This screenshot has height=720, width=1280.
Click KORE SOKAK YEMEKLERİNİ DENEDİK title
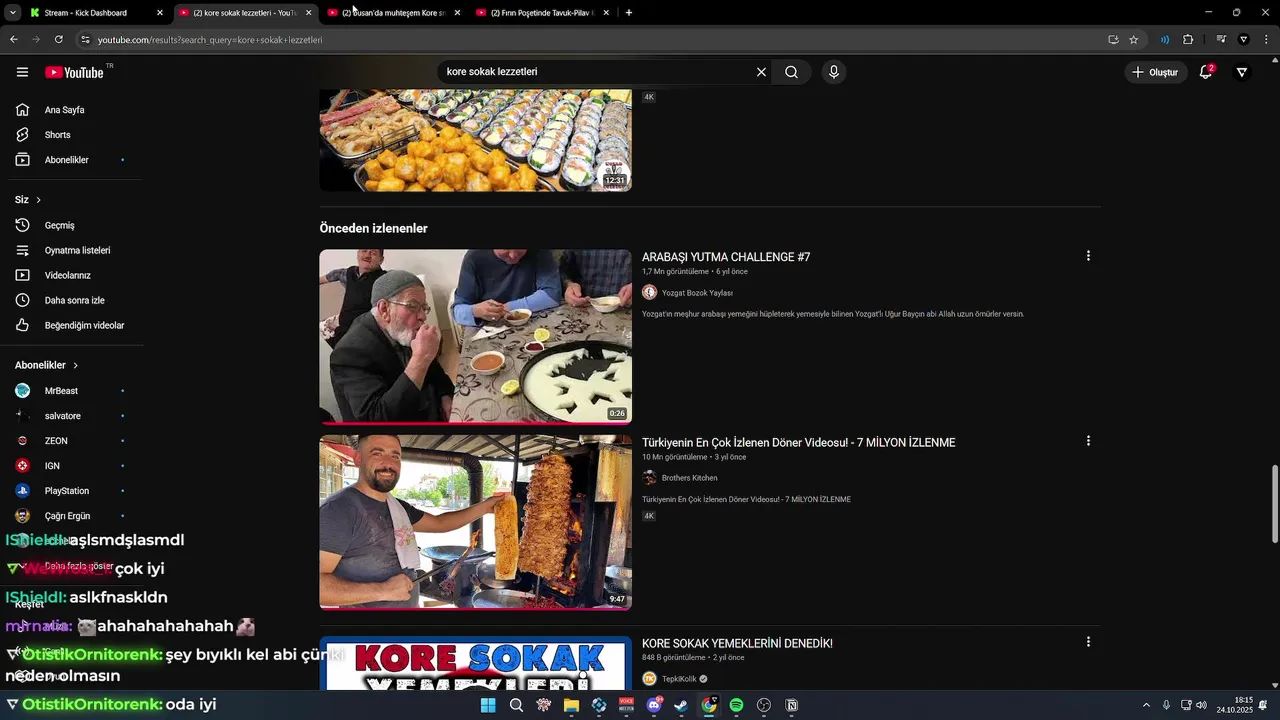click(x=737, y=644)
